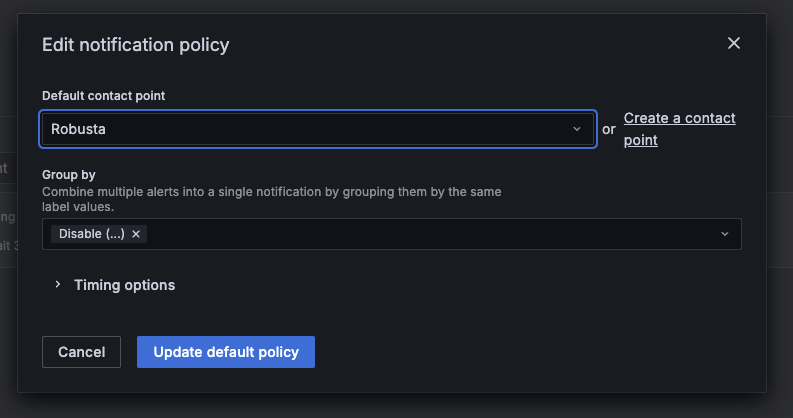Open the Default contact point dropdown
The image size is (793, 418).
point(318,129)
